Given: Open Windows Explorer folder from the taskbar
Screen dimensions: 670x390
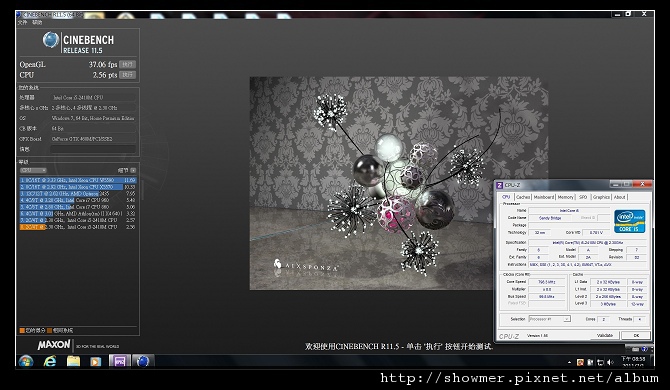Looking at the screenshot, I should [x=73, y=361].
